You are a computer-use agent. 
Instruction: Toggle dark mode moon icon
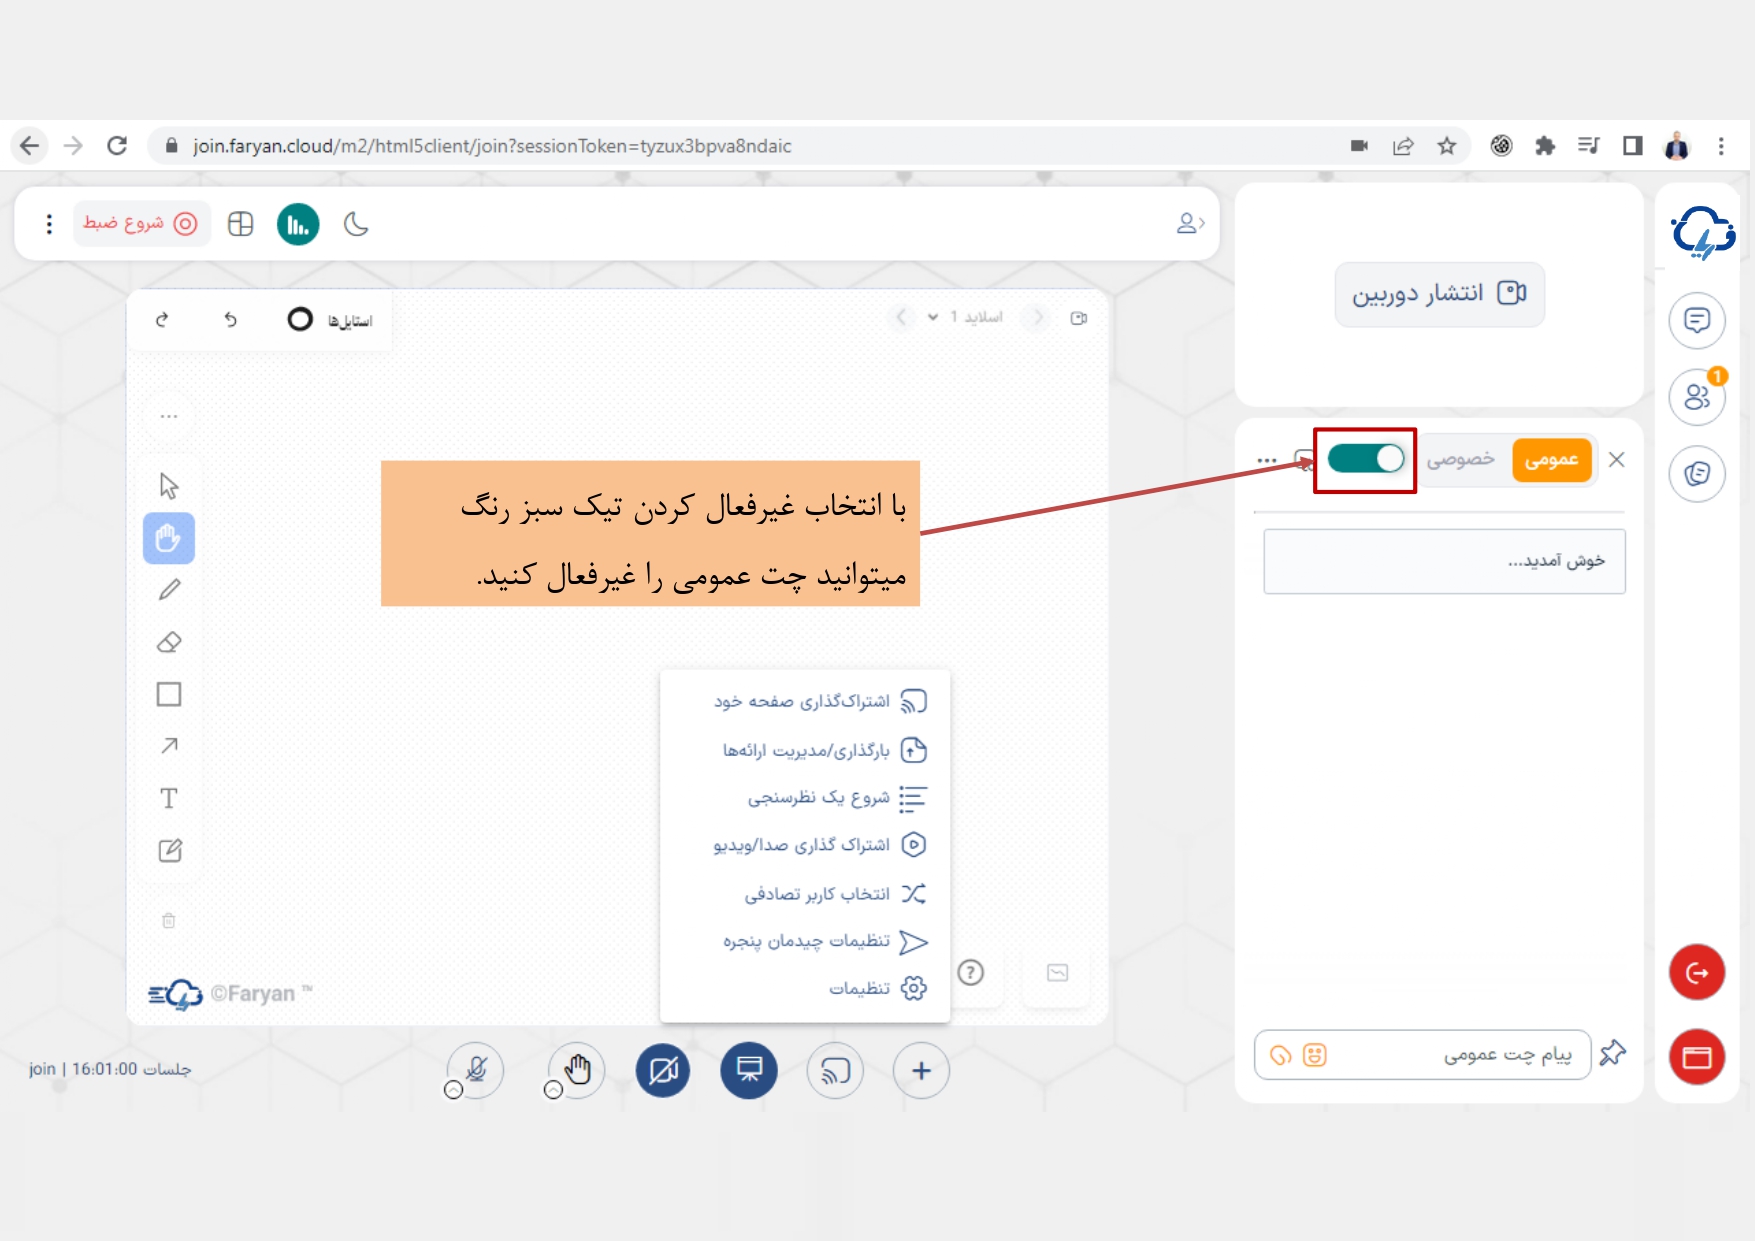[356, 224]
